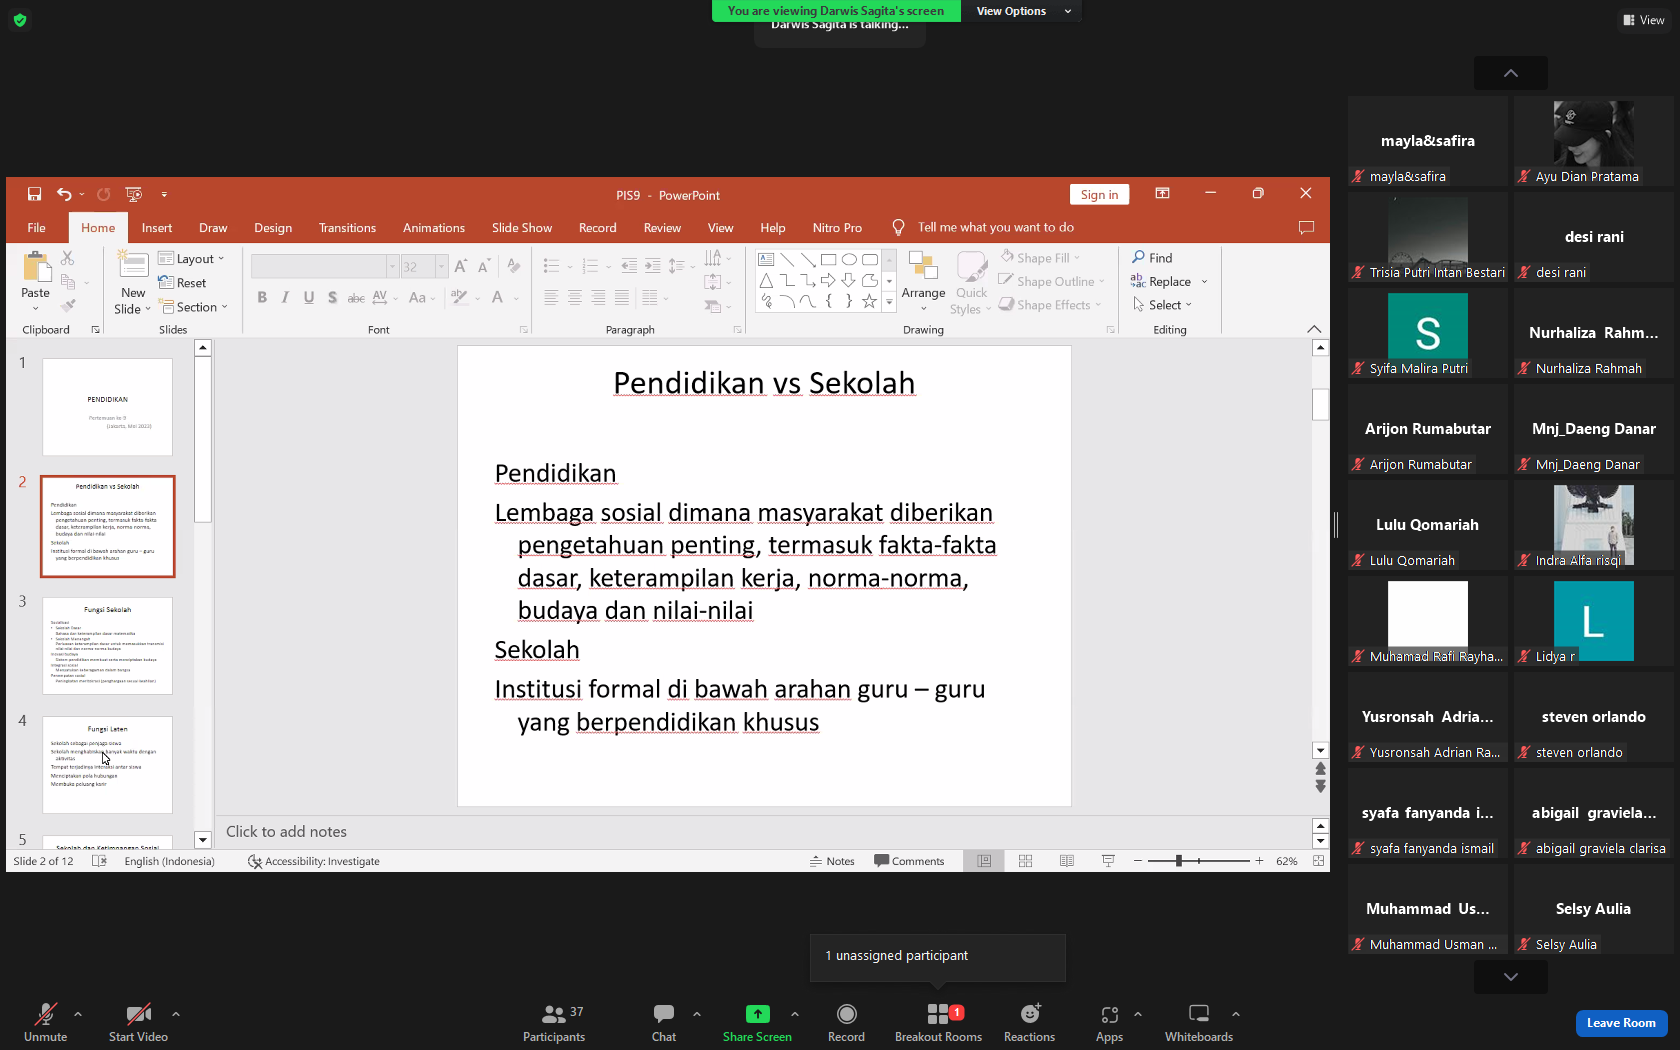Click the Bold formatting icon

(262, 297)
